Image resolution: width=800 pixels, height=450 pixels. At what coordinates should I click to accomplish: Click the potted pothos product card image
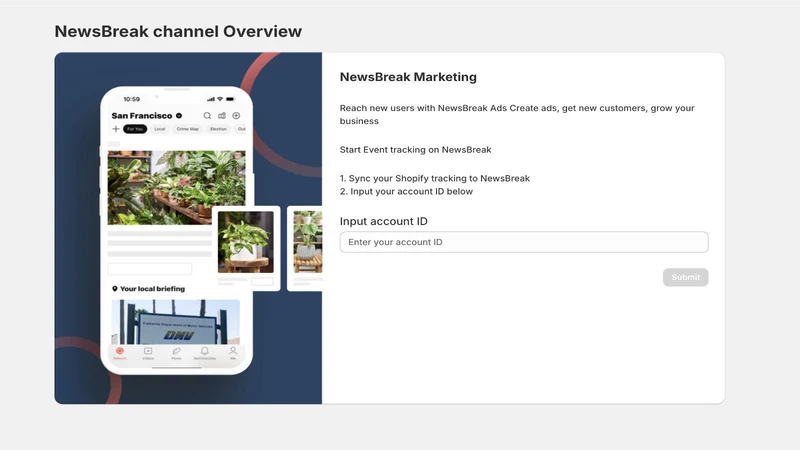[245, 242]
